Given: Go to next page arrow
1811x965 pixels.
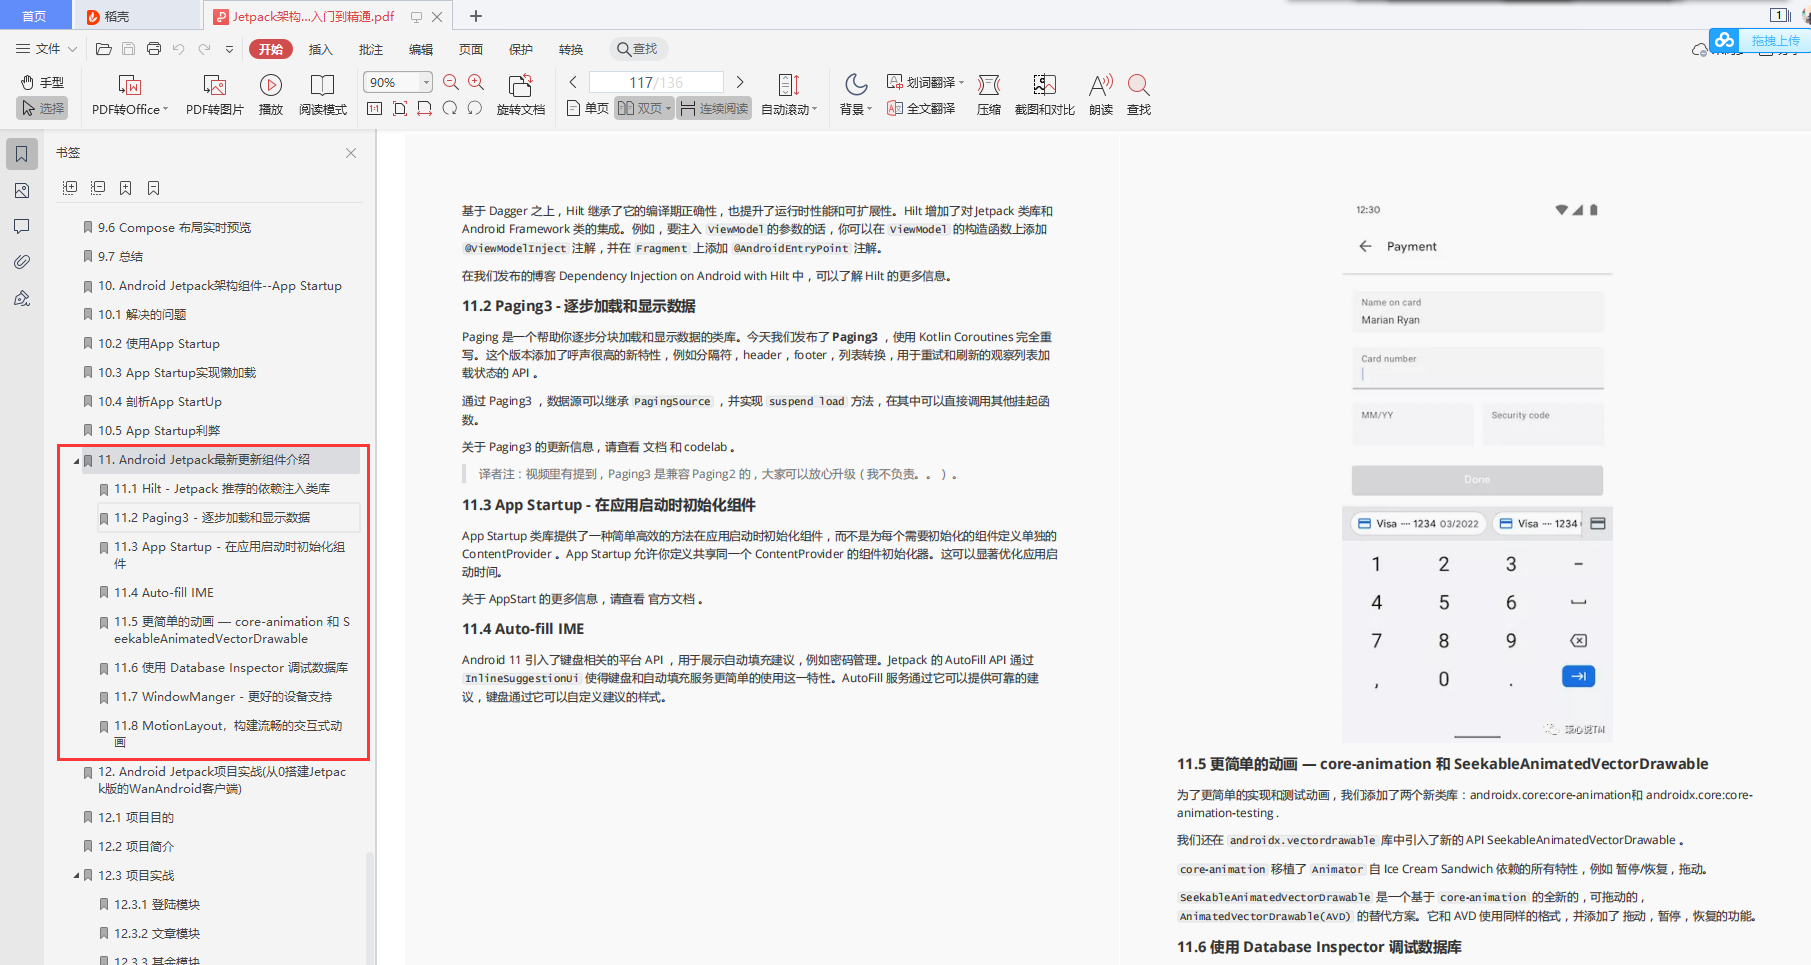Looking at the screenshot, I should click(740, 82).
